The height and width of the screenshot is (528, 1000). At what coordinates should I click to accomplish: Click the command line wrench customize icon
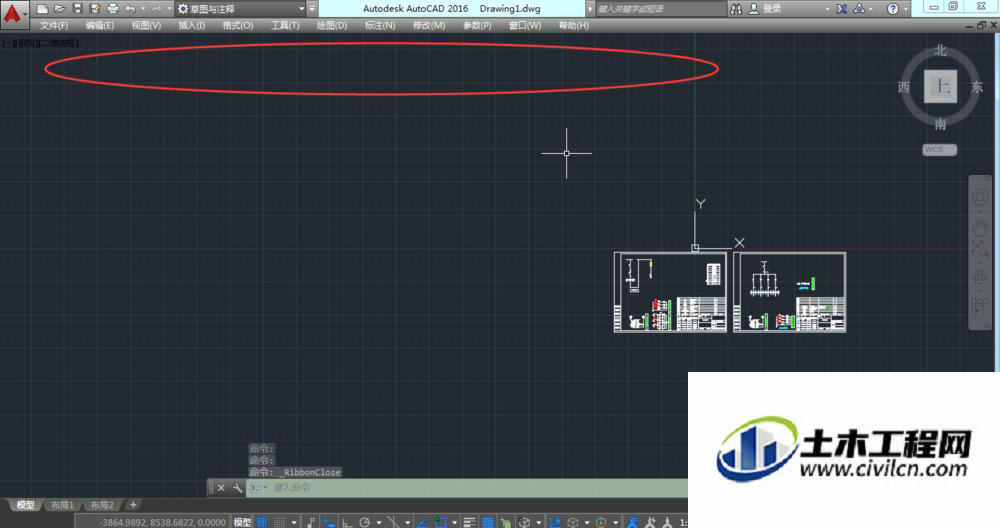pyautogui.click(x=237, y=488)
